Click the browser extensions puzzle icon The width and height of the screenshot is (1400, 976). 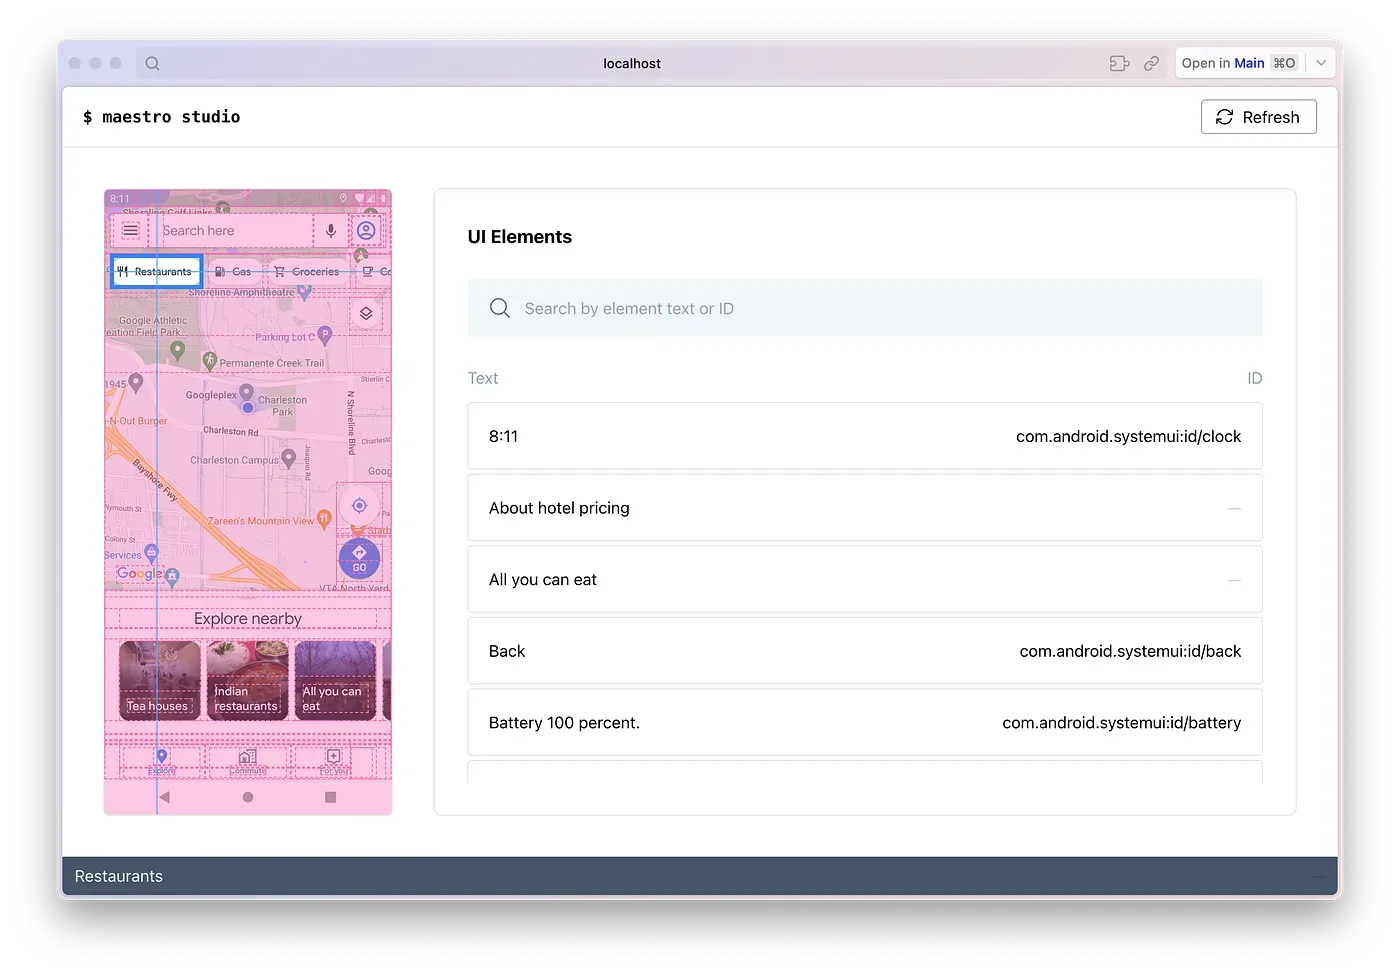tap(1119, 63)
